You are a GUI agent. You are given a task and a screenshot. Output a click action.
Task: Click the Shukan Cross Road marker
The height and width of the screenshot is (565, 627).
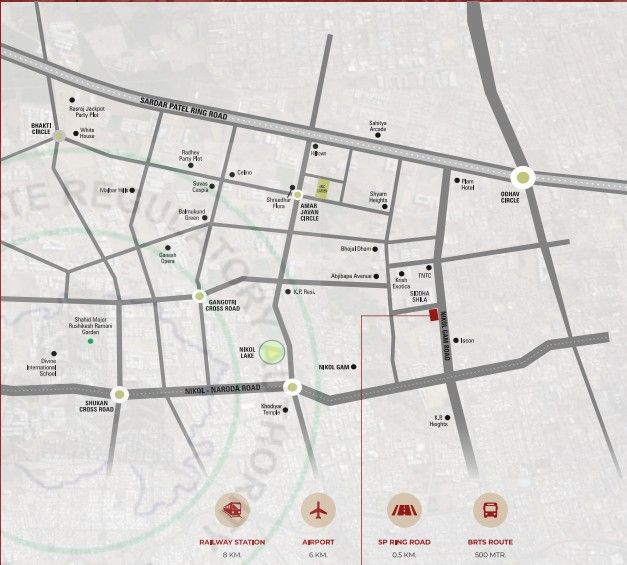click(x=120, y=394)
